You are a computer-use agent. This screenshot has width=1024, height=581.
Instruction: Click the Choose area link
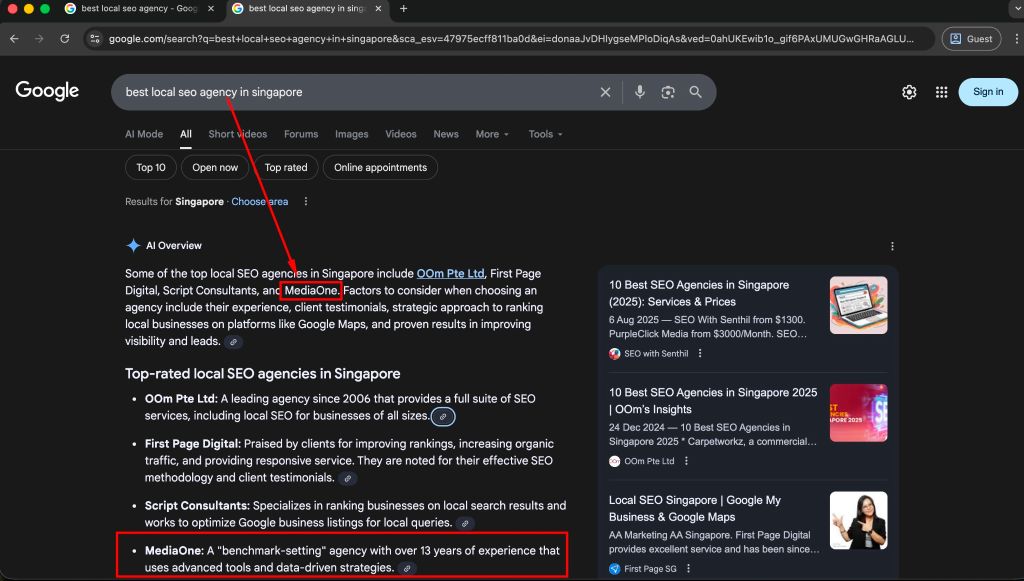pos(259,202)
